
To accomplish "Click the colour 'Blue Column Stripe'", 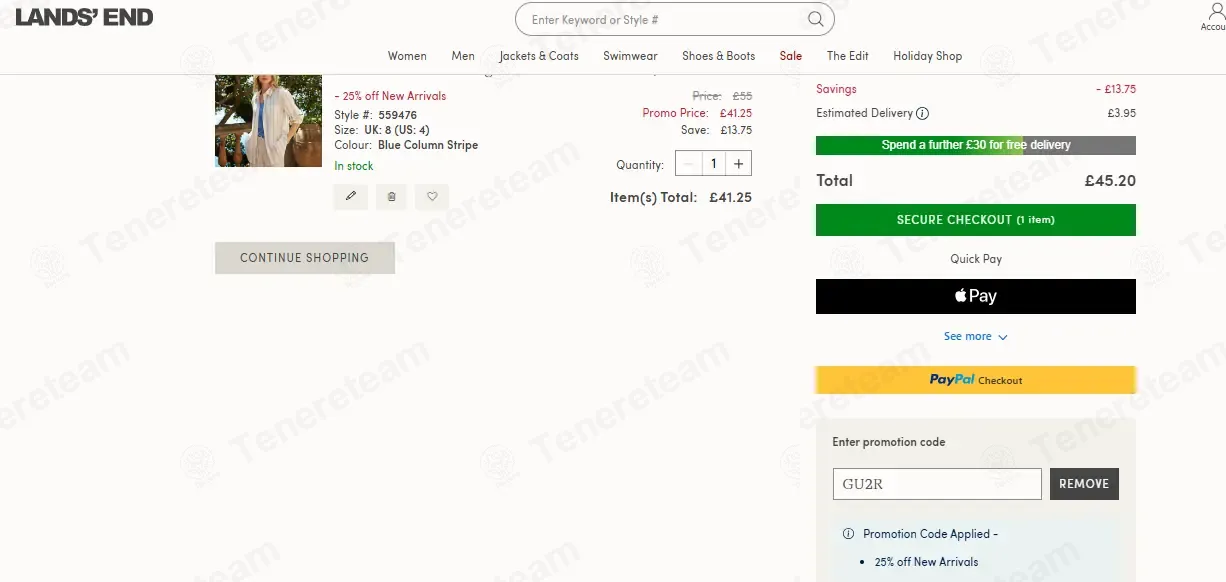I will coord(428,145).
